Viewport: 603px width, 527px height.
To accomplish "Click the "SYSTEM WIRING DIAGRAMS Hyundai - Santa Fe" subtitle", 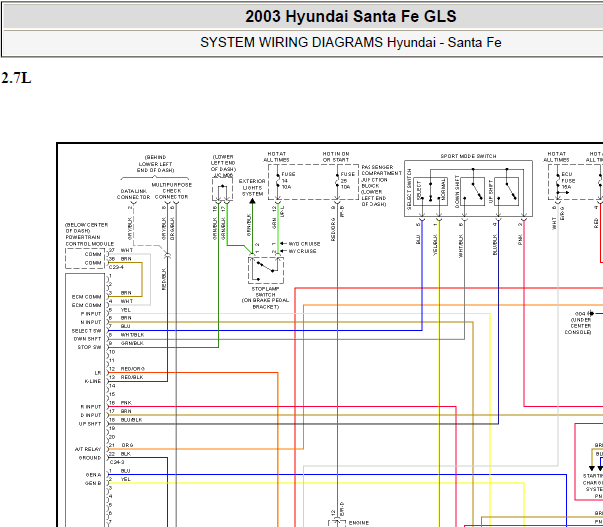I will 351,42.
